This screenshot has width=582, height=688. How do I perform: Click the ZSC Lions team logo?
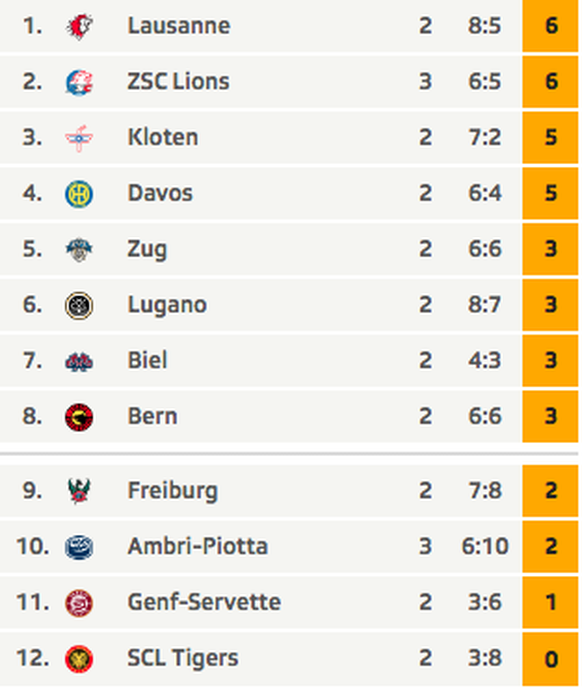[79, 82]
